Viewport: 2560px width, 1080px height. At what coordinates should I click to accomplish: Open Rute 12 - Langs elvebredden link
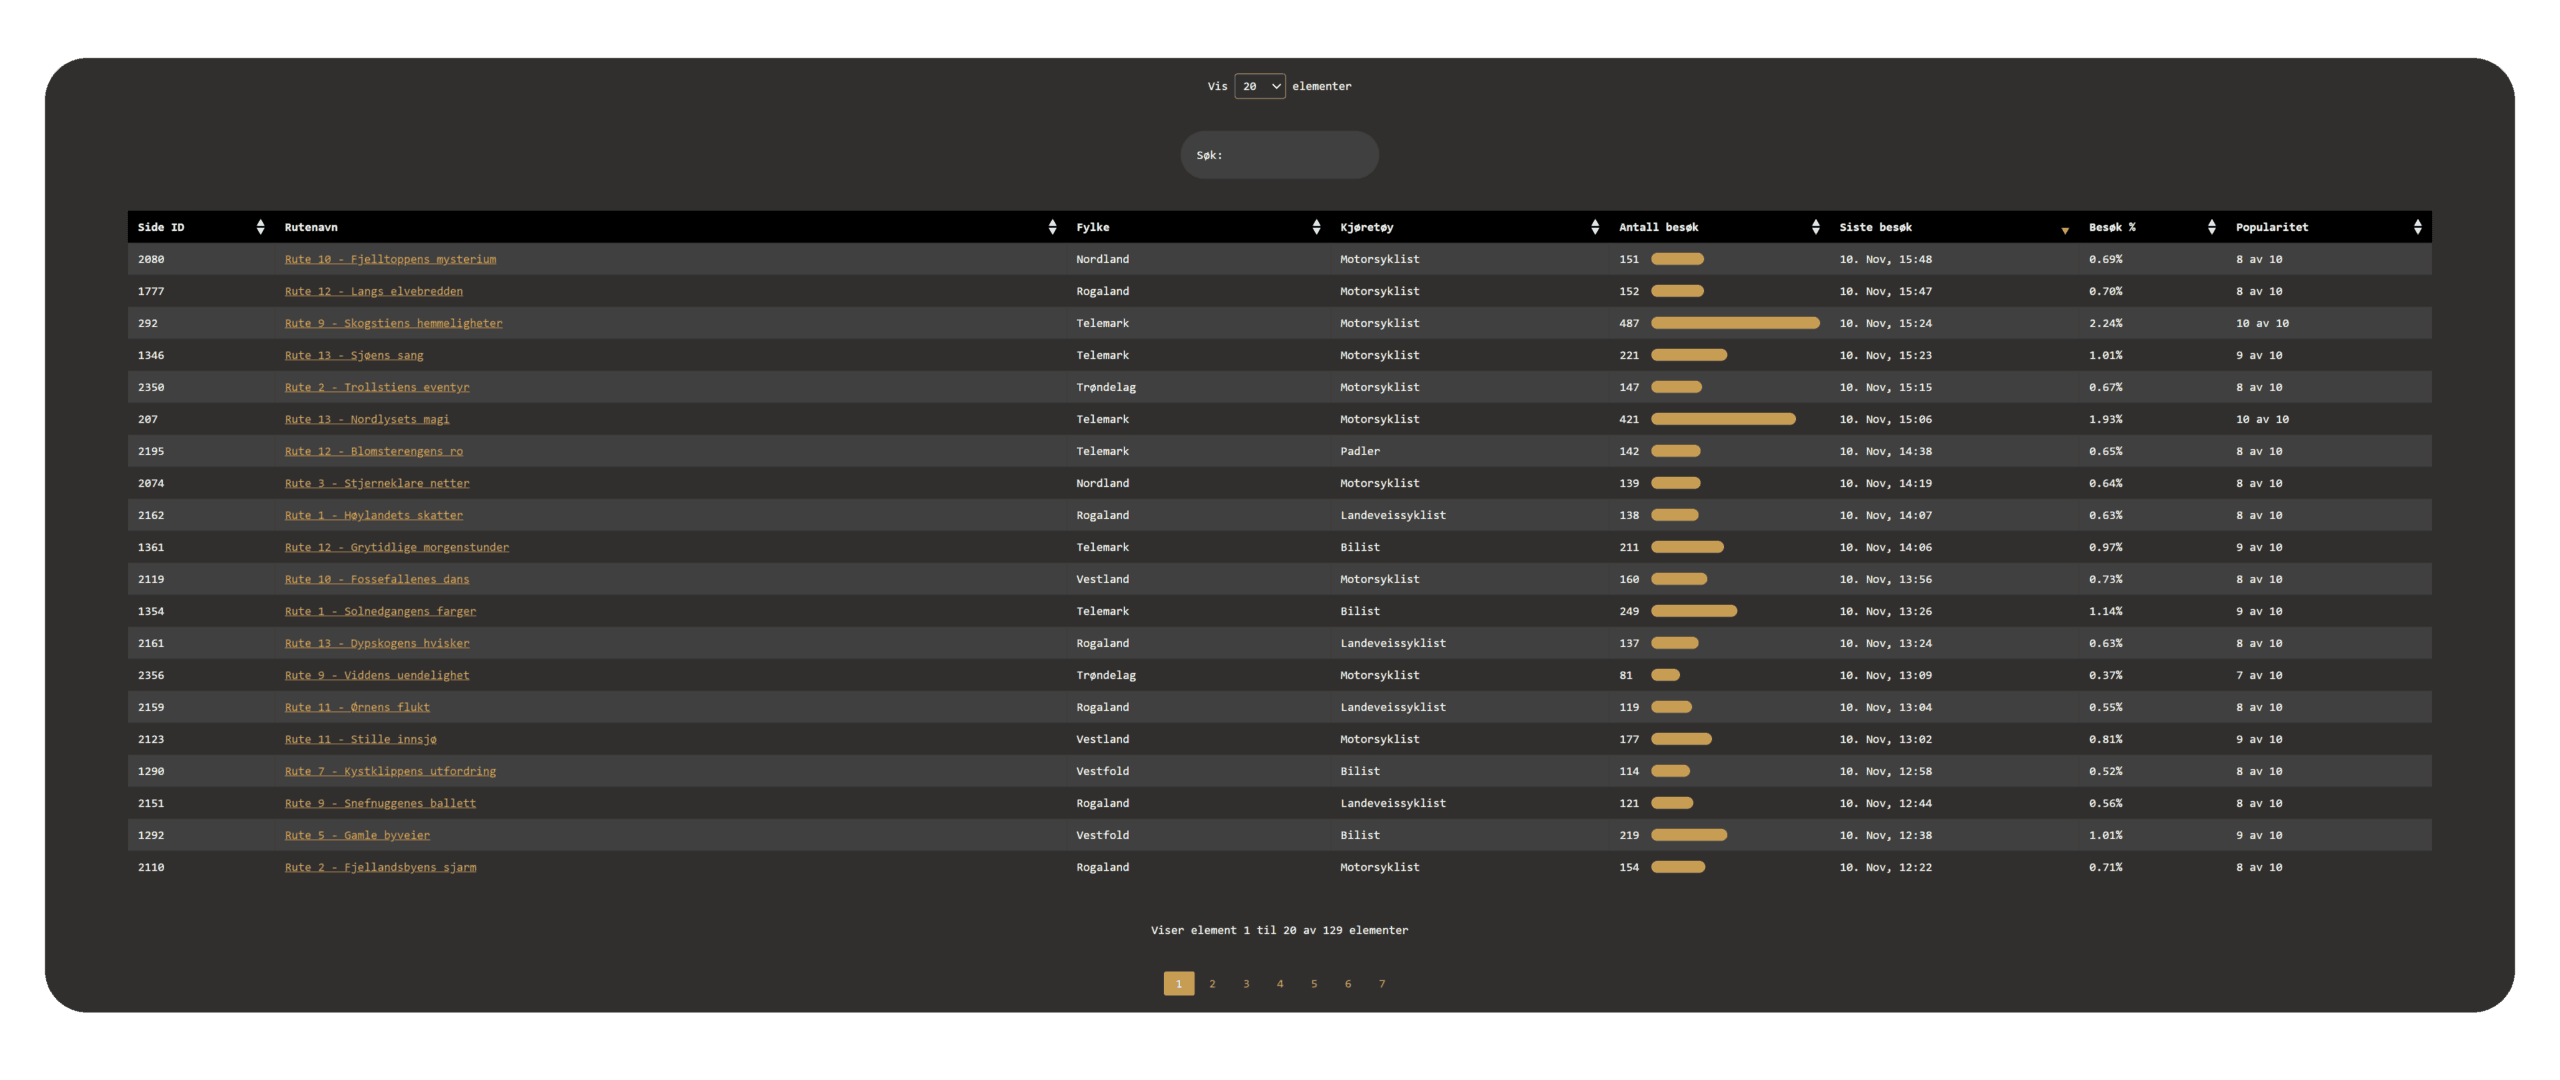374,291
